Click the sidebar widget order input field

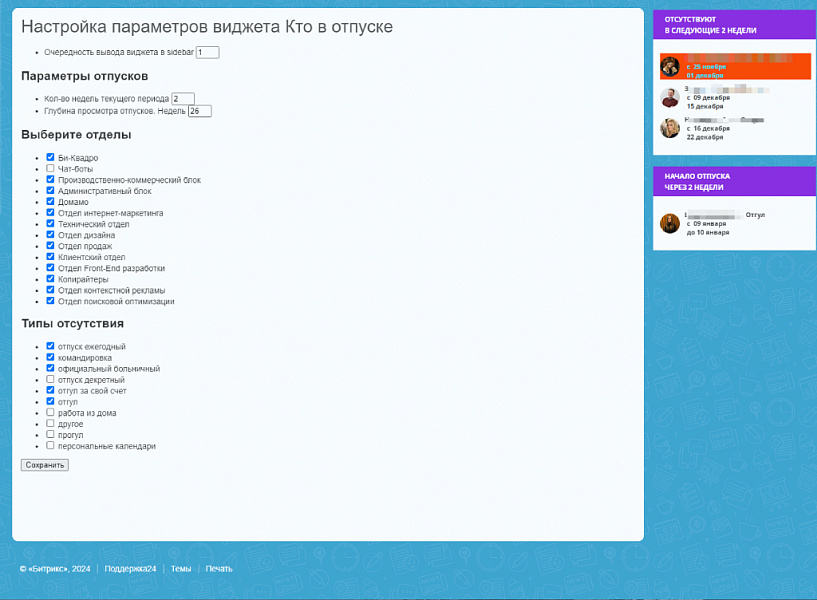206,51
